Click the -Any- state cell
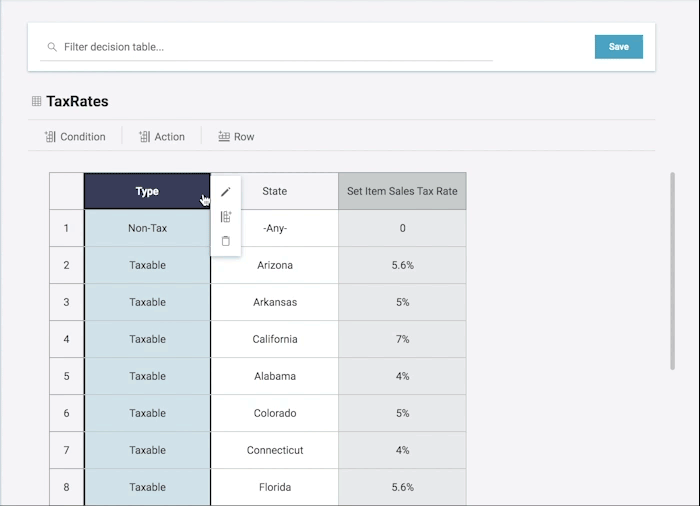 pos(274,228)
